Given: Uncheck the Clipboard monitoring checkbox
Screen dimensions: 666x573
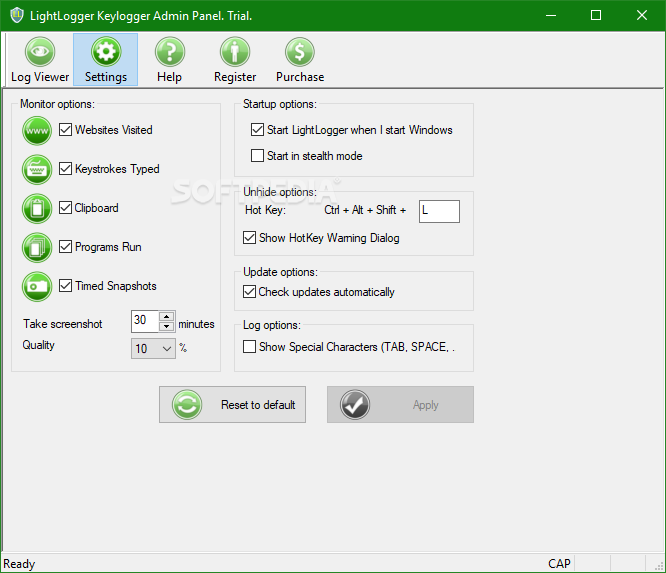Looking at the screenshot, I should [x=65, y=208].
